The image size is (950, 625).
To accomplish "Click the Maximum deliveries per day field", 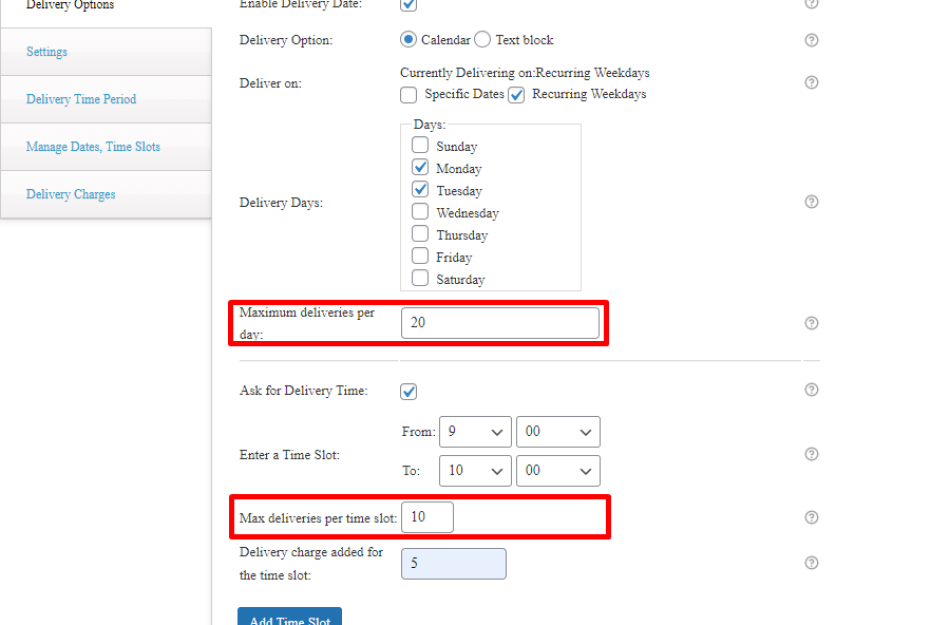I will click(x=500, y=322).
